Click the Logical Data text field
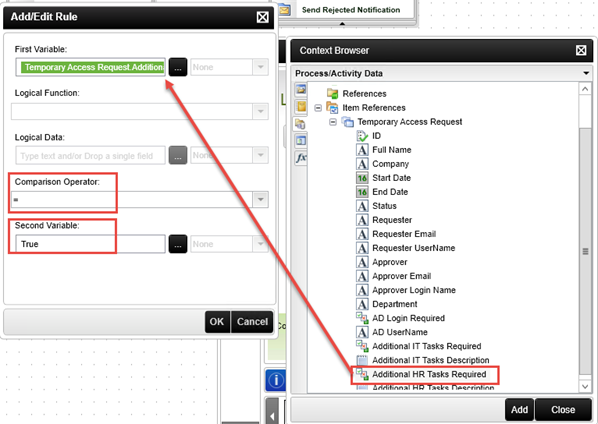This screenshot has height=424, width=598. 91,156
